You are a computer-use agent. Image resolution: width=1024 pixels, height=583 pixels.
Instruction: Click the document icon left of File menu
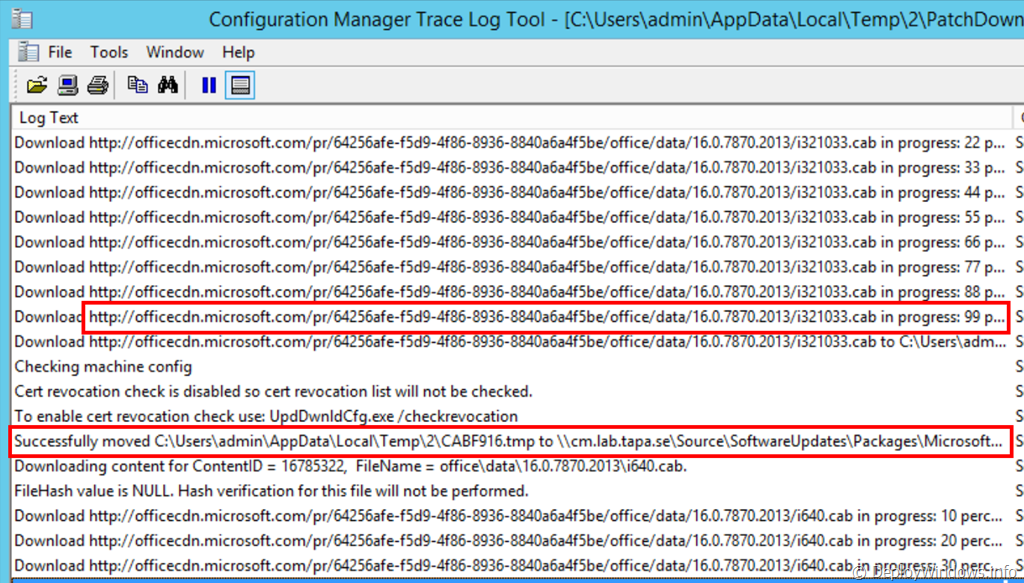(28, 52)
